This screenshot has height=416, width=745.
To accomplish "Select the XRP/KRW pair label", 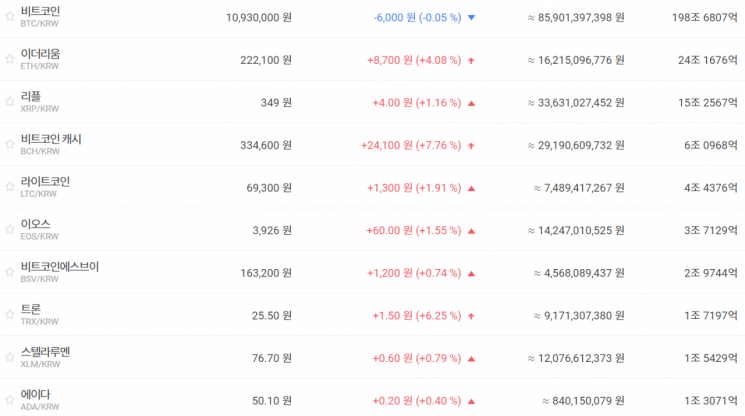I will 39,109.
